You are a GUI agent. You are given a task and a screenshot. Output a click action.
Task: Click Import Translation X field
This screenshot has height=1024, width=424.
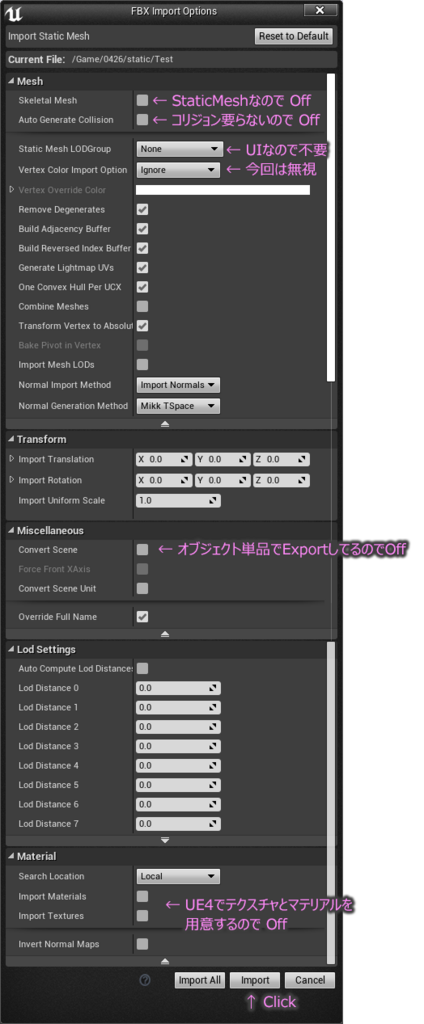tap(164, 460)
